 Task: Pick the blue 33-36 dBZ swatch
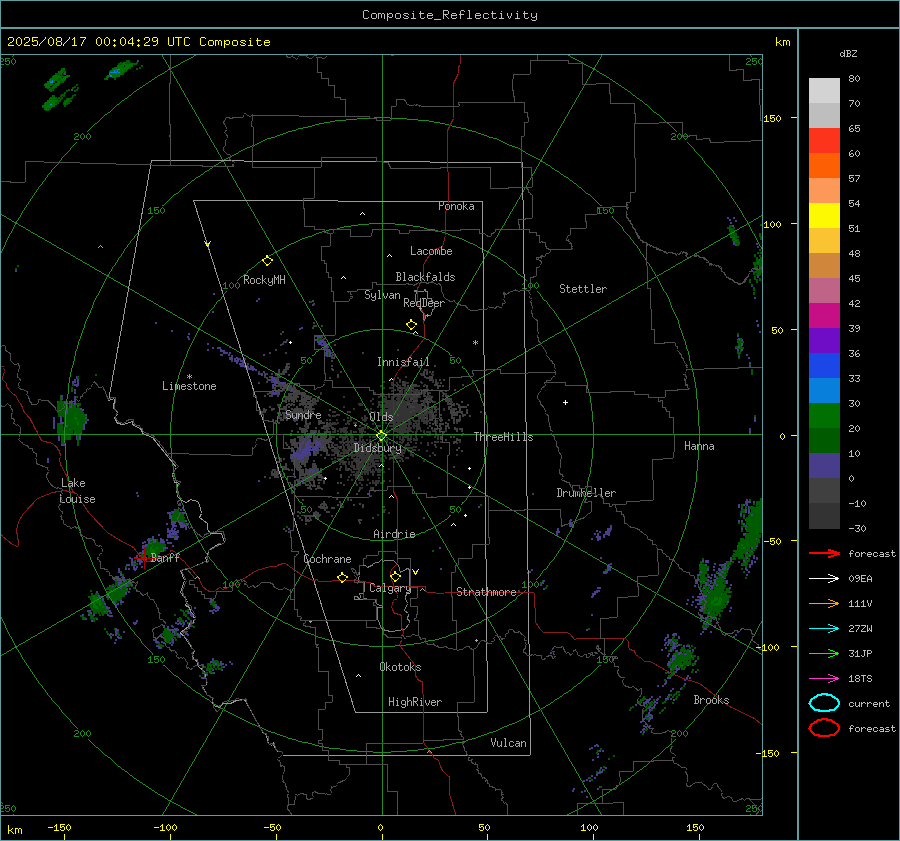[x=824, y=366]
